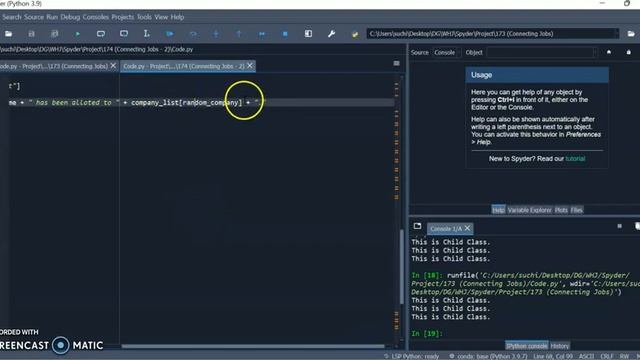Close the 173 (Connecting Jobs) editor tab
The image size is (640, 360).
pos(113,65)
